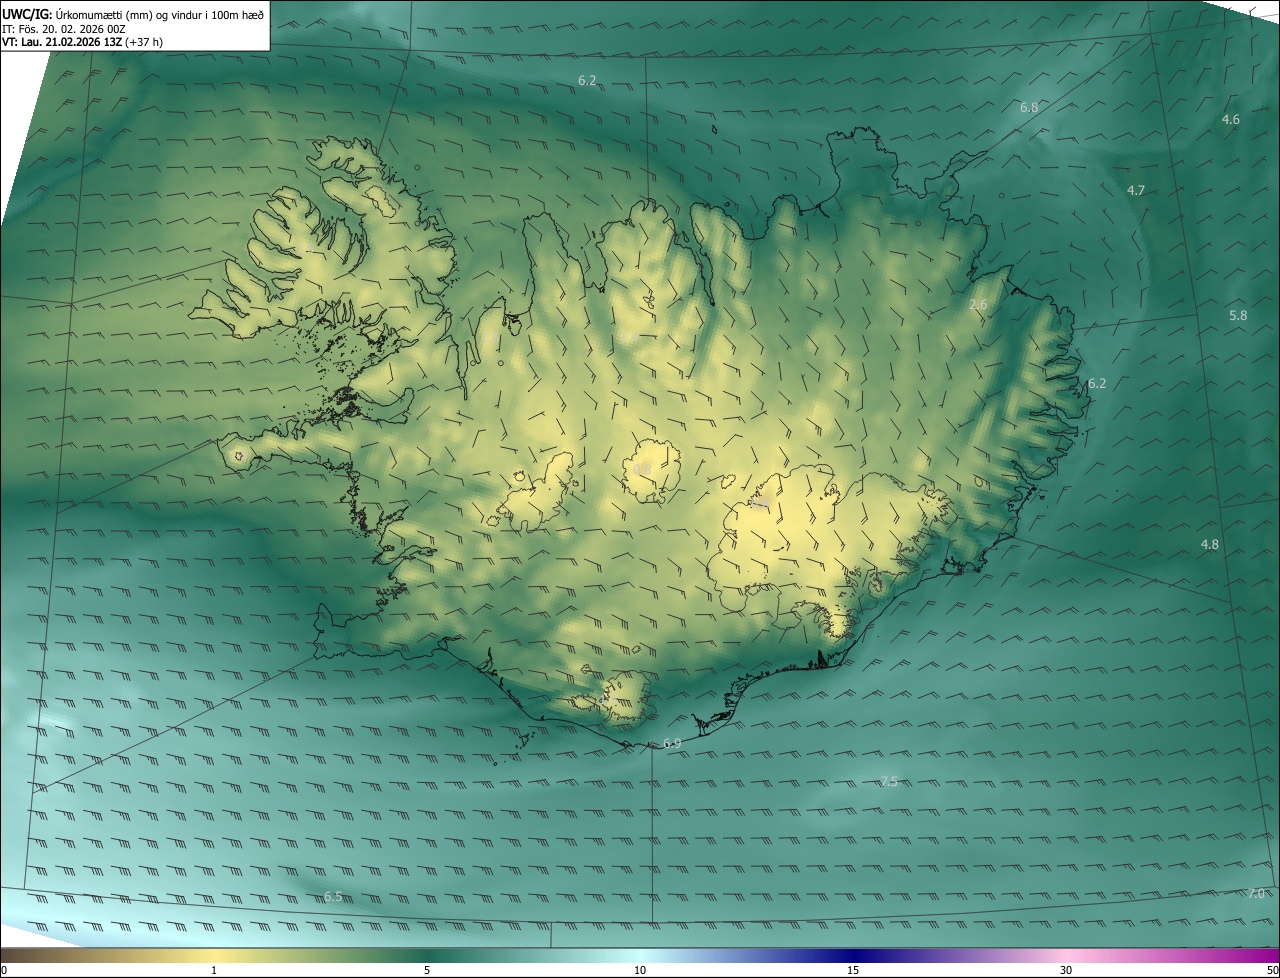The image size is (1280, 978).
Task: Click the 1 tick on the color scale
Action: [214, 970]
